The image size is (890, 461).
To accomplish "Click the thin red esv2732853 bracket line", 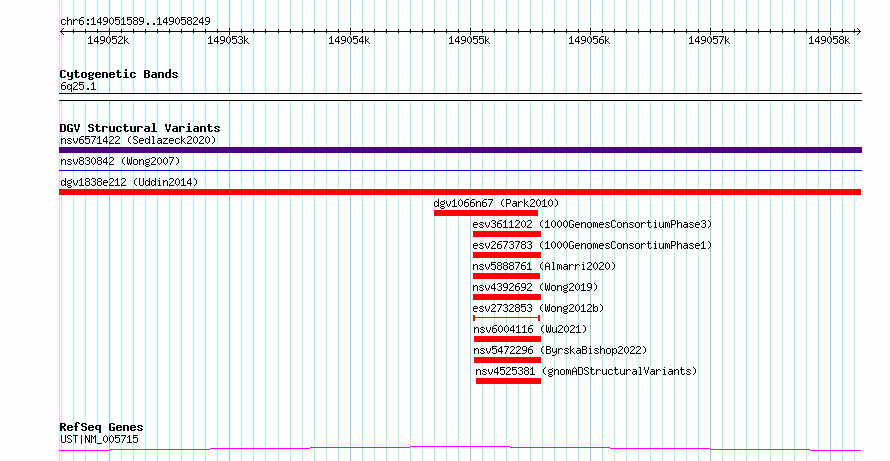I will [506, 318].
